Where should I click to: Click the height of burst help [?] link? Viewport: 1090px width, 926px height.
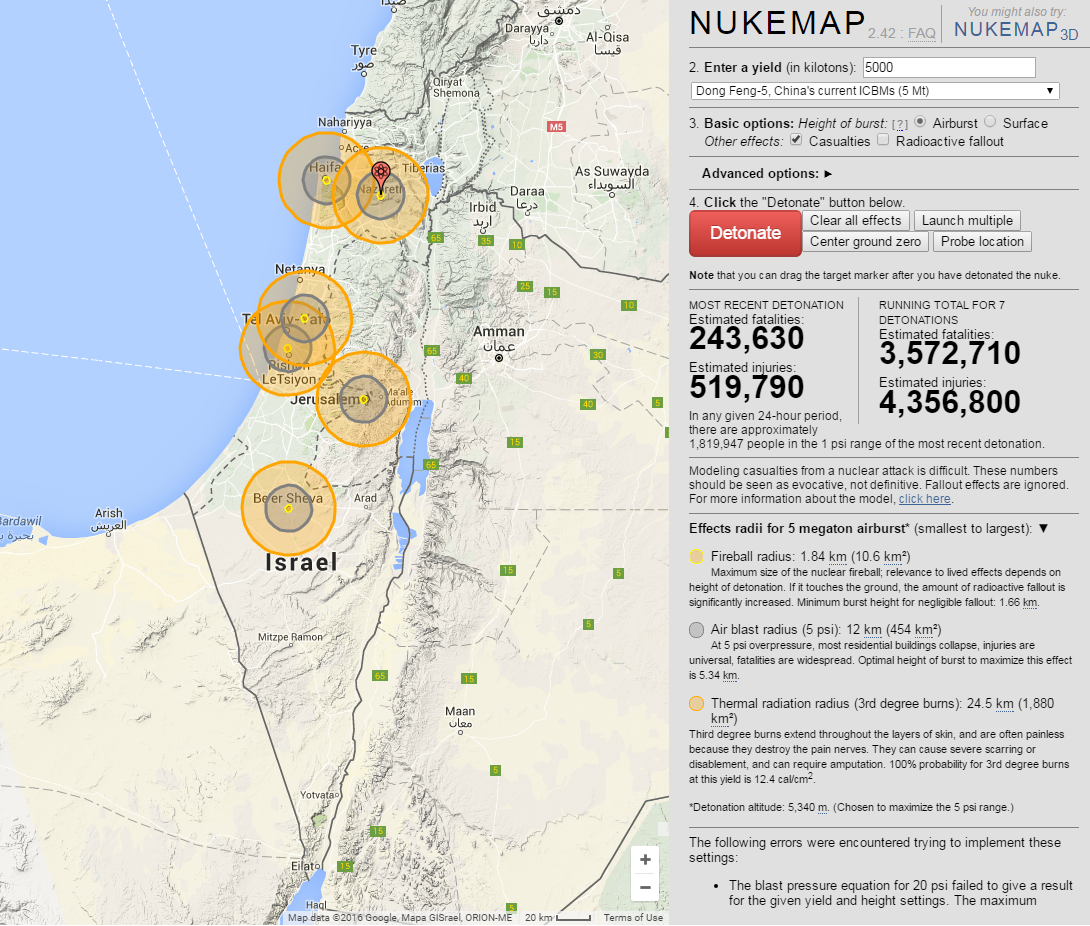point(900,124)
